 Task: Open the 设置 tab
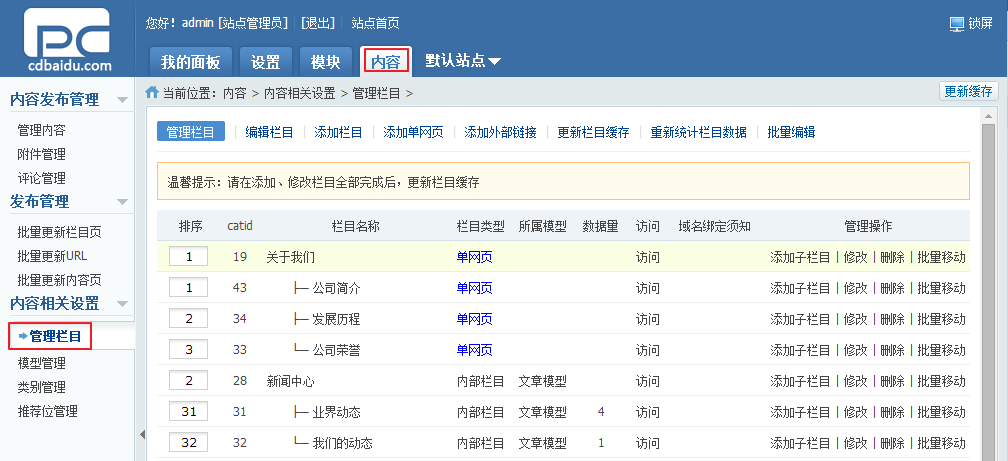pyautogui.click(x=266, y=62)
